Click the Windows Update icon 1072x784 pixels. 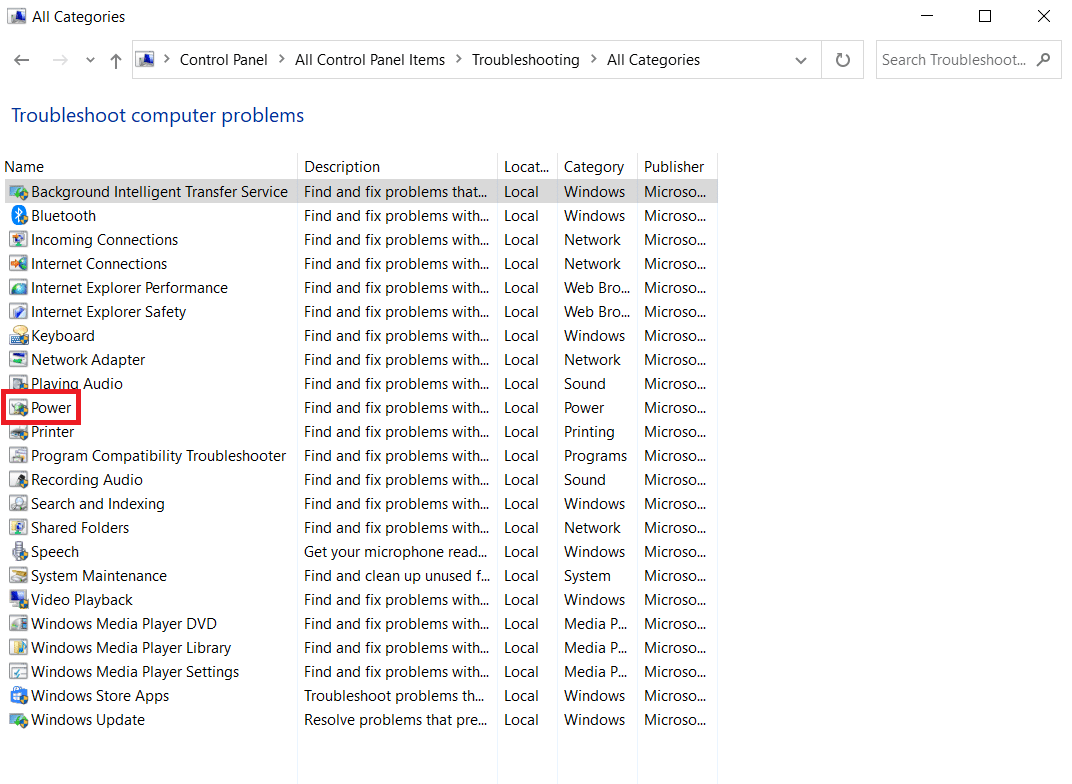[x=18, y=720]
